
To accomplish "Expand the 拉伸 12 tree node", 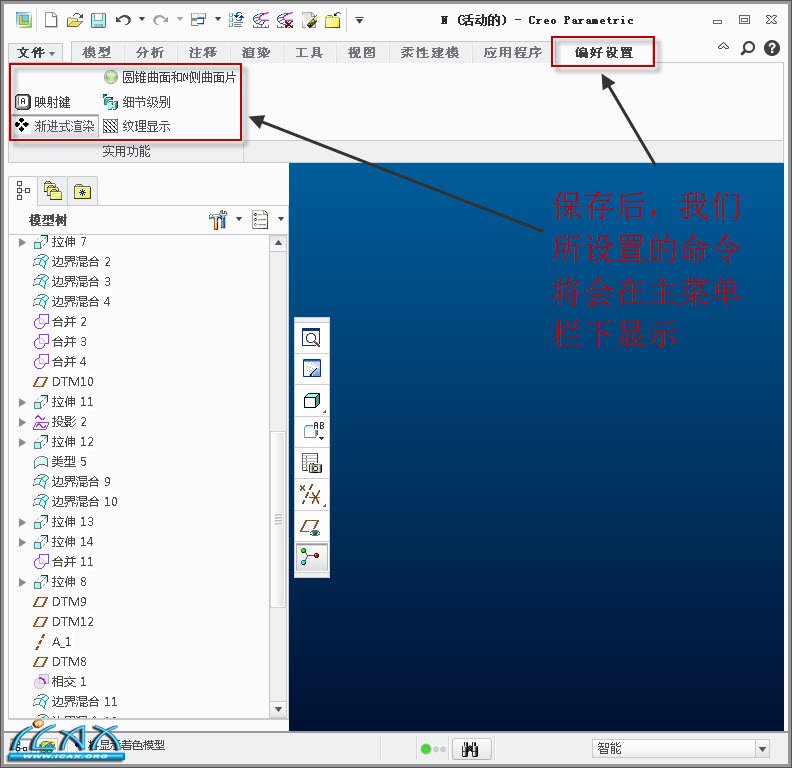I will click(22, 442).
